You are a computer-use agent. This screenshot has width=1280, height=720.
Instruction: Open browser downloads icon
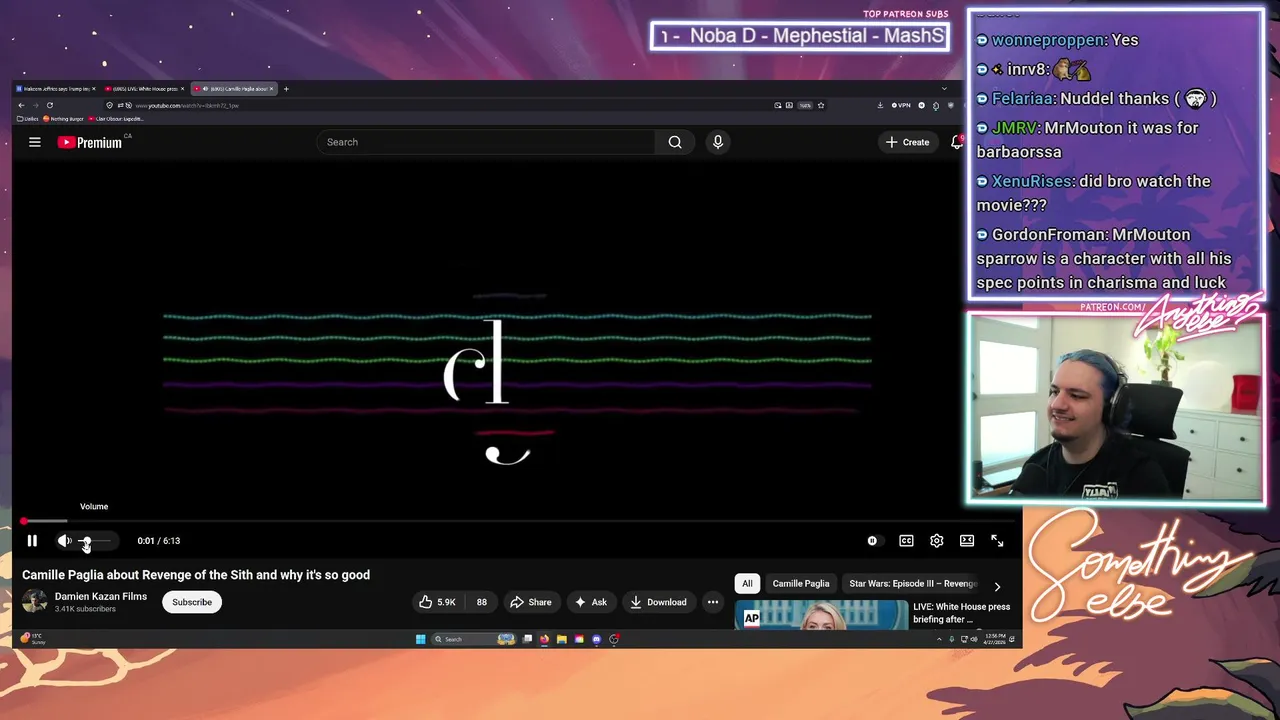point(880,105)
